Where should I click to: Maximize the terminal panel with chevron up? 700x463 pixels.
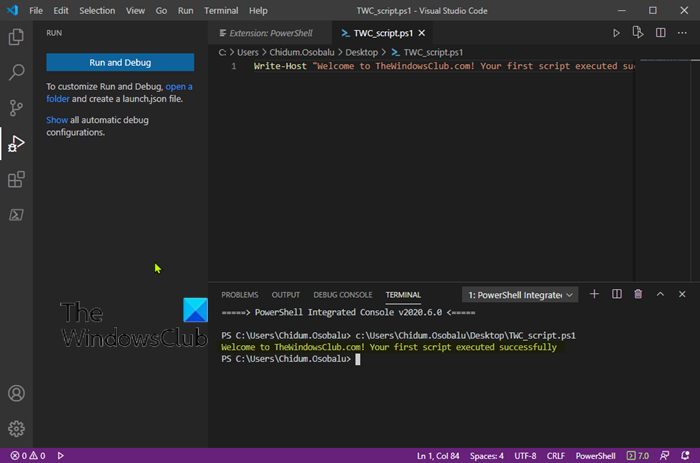(660, 294)
